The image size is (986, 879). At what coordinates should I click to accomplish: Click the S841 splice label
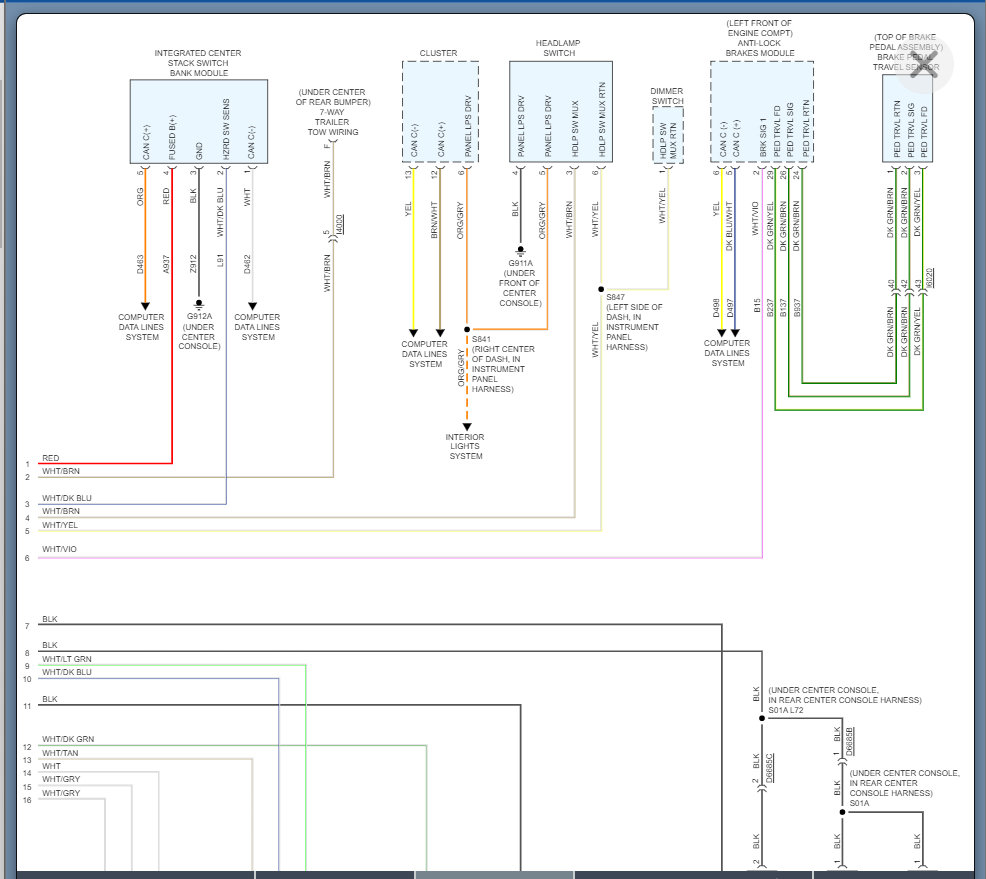(481, 339)
